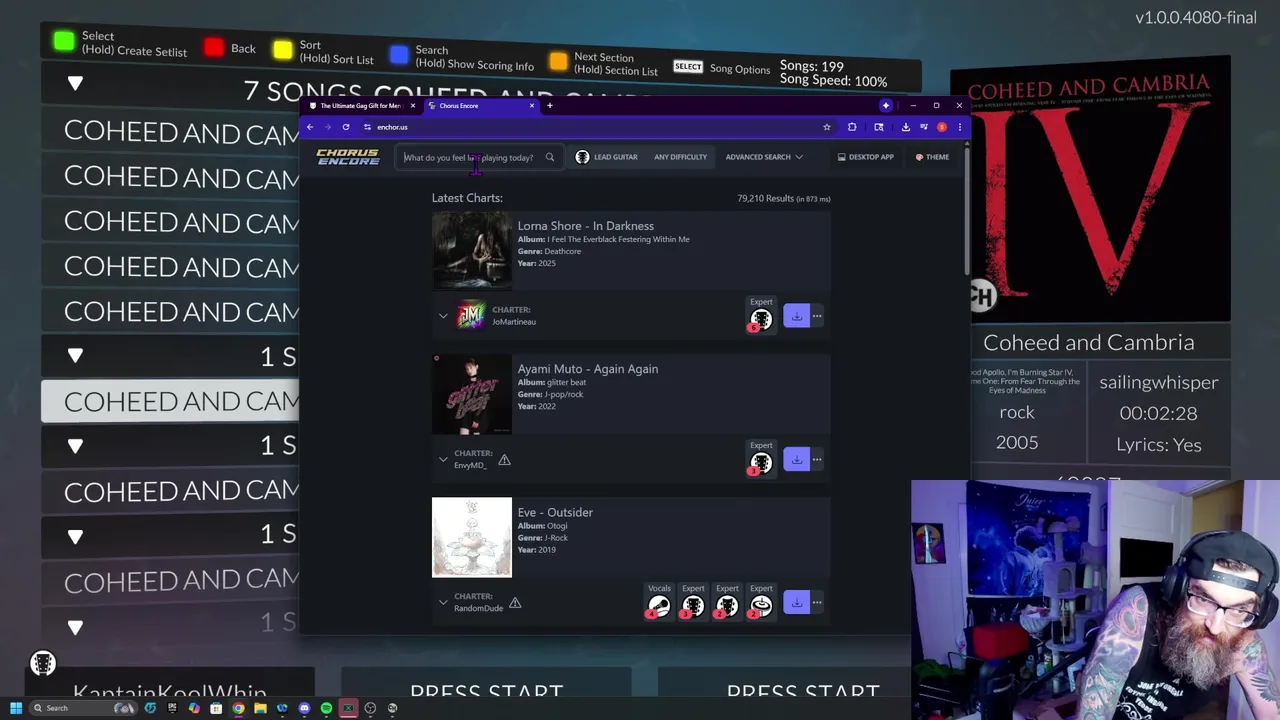Expand Advanced Search options
The image size is (1280, 720).
point(764,157)
